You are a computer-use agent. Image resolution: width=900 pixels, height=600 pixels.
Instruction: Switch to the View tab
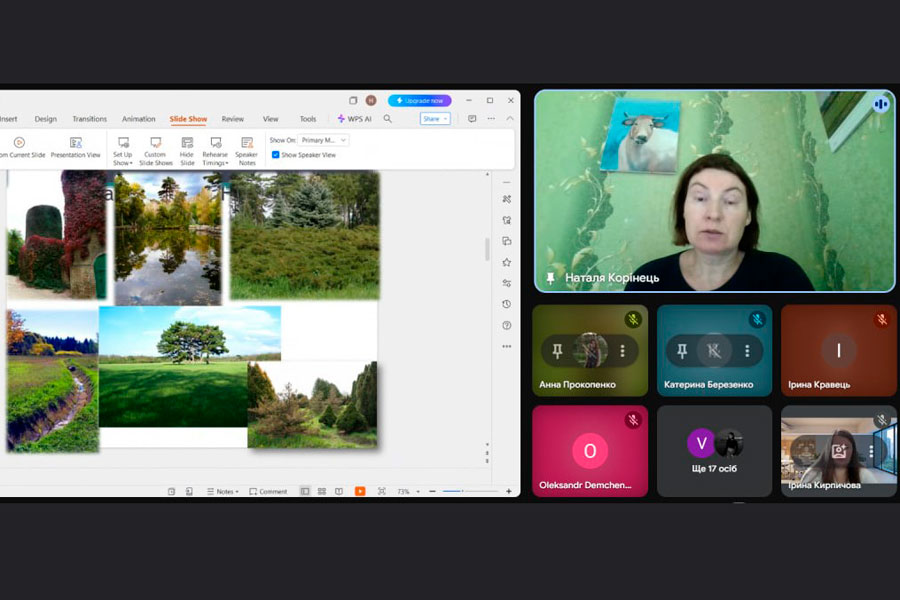click(x=270, y=119)
